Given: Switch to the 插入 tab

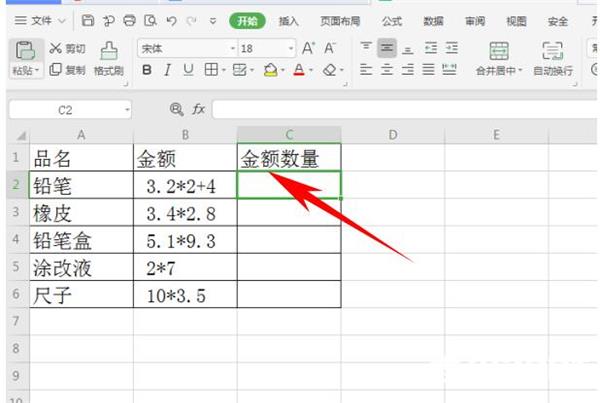Looking at the screenshot, I should [x=288, y=21].
